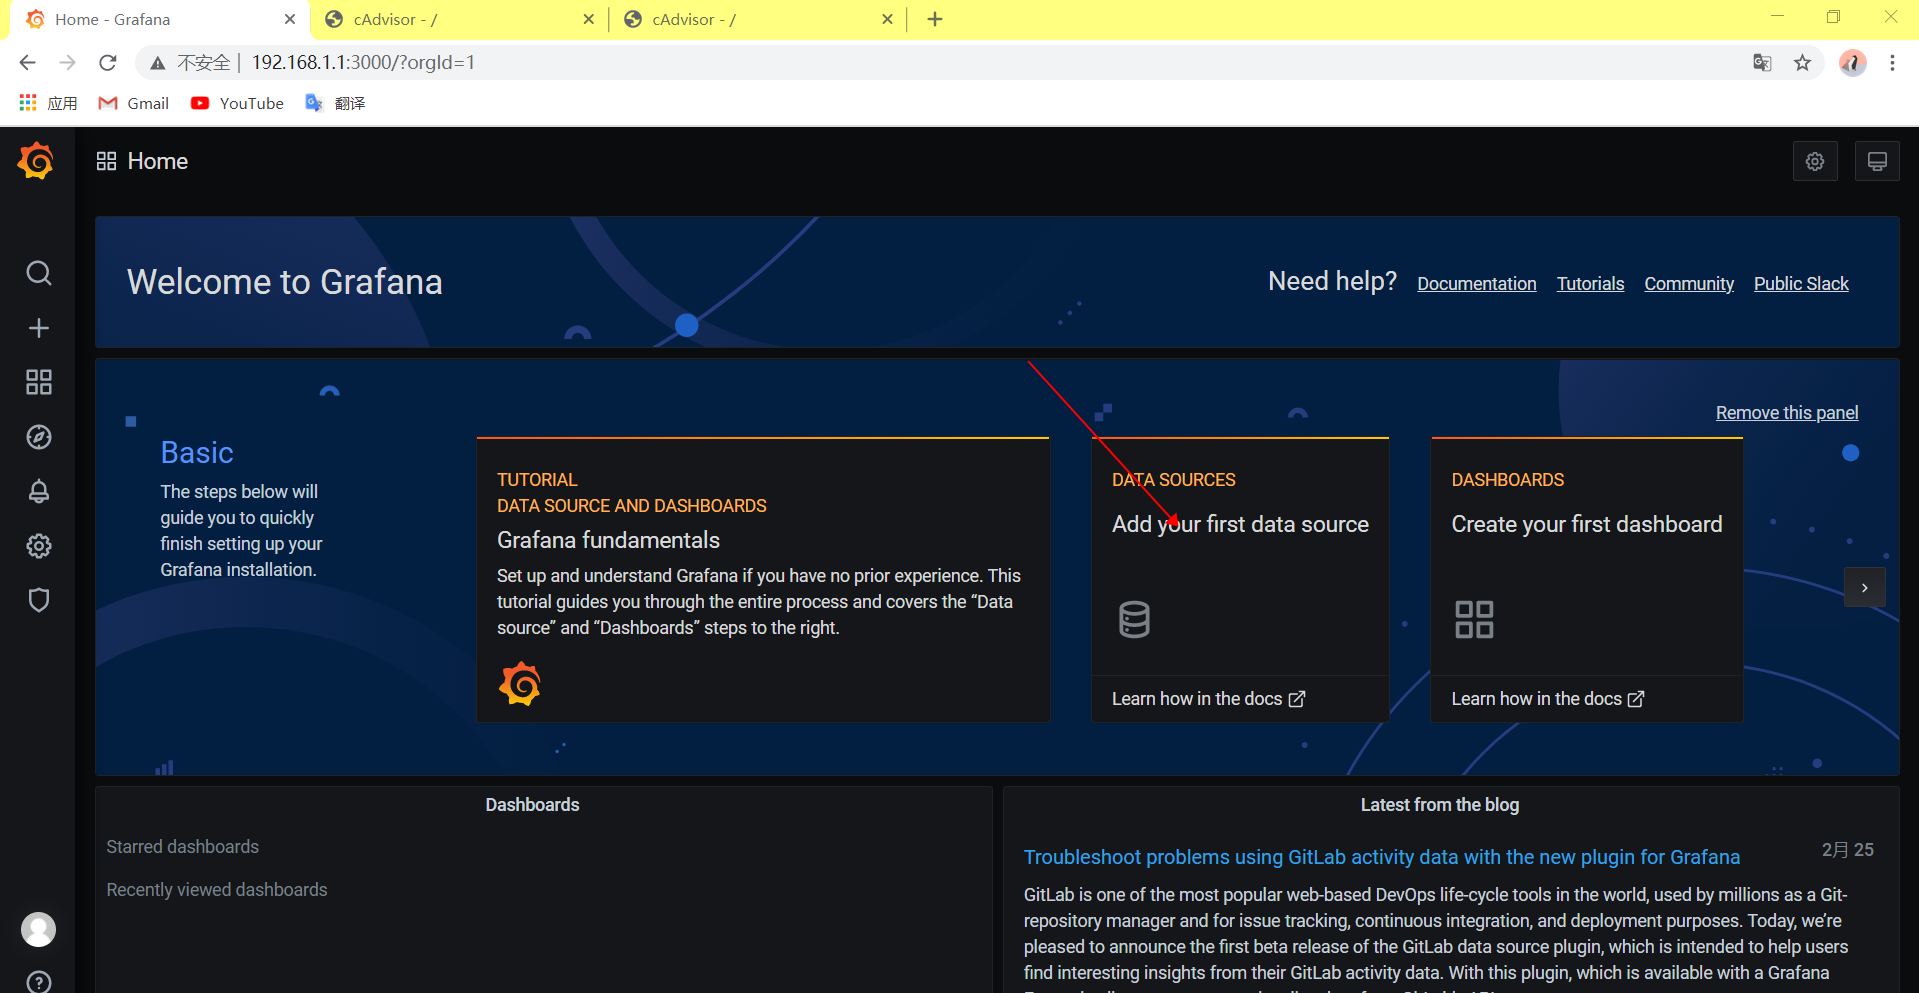Image resolution: width=1919 pixels, height=993 pixels.
Task: Click Add your first data source
Action: 1240,524
